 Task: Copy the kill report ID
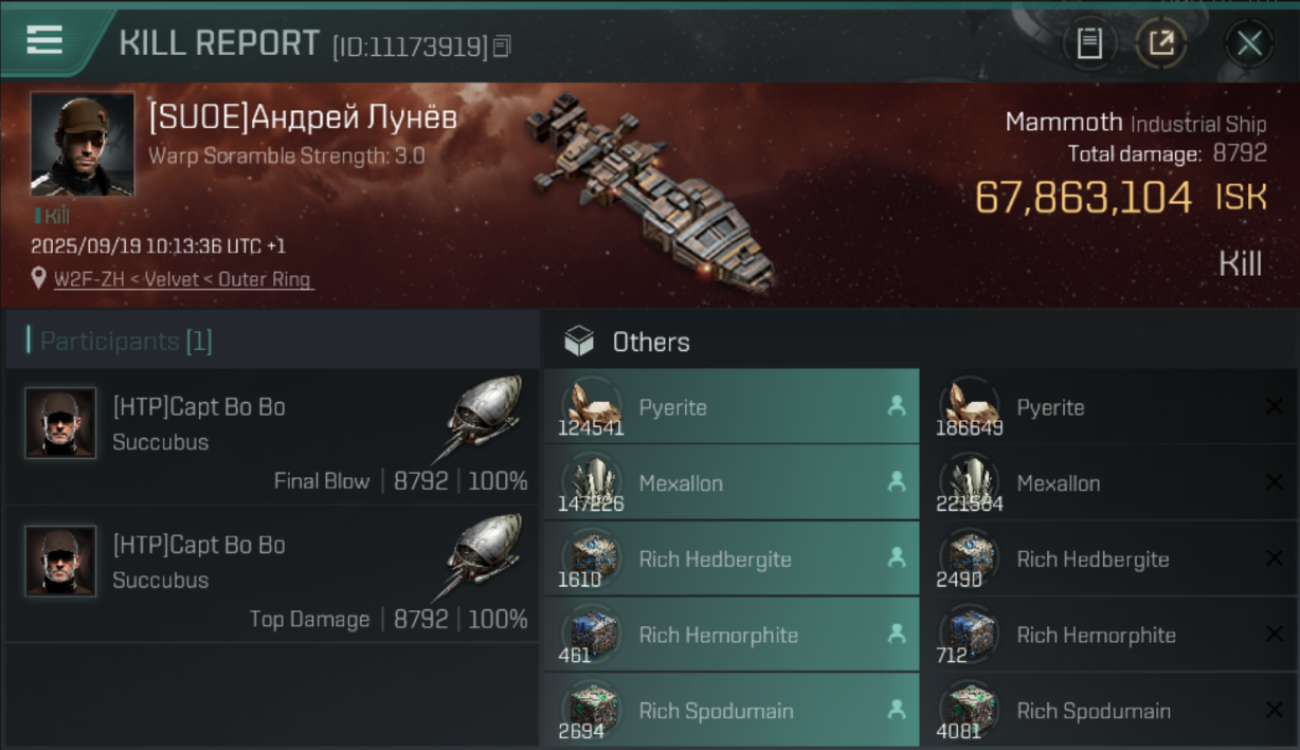[x=502, y=46]
